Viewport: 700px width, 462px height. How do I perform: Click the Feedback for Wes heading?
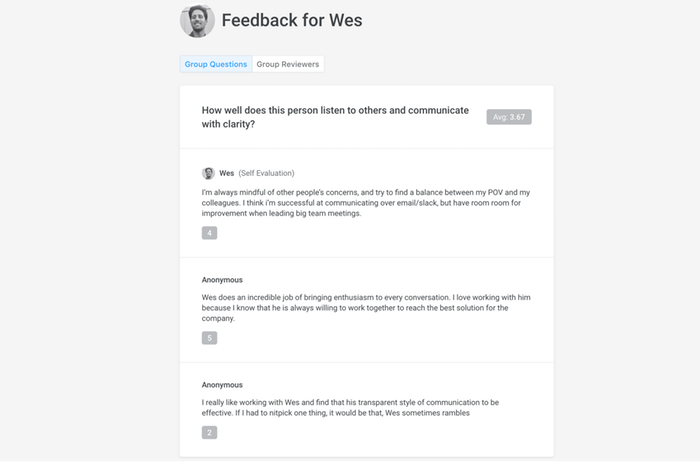click(292, 21)
